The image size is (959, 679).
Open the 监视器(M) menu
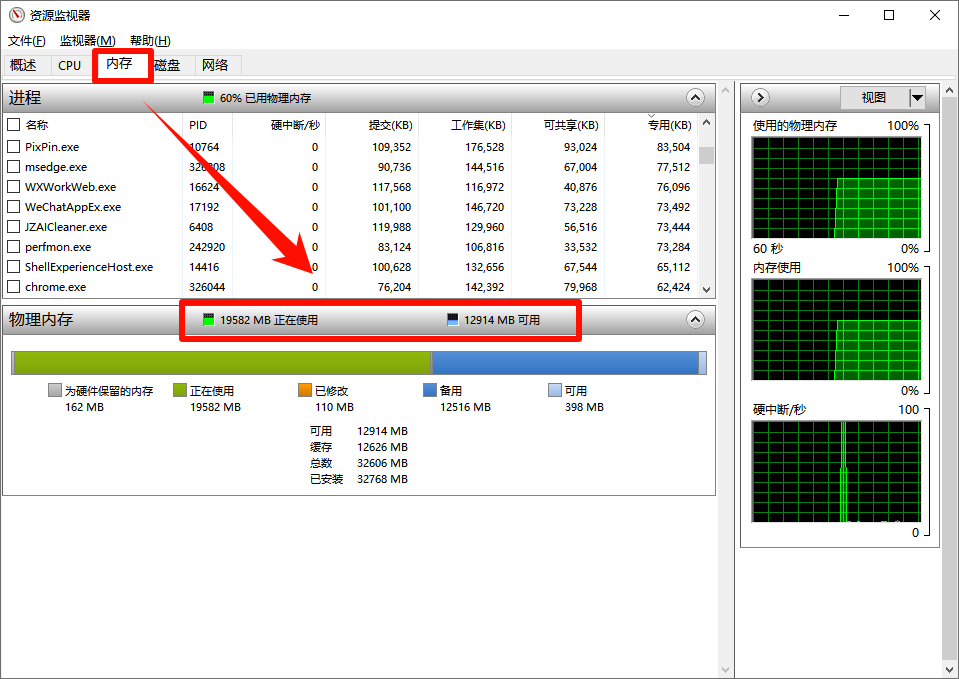coord(87,40)
